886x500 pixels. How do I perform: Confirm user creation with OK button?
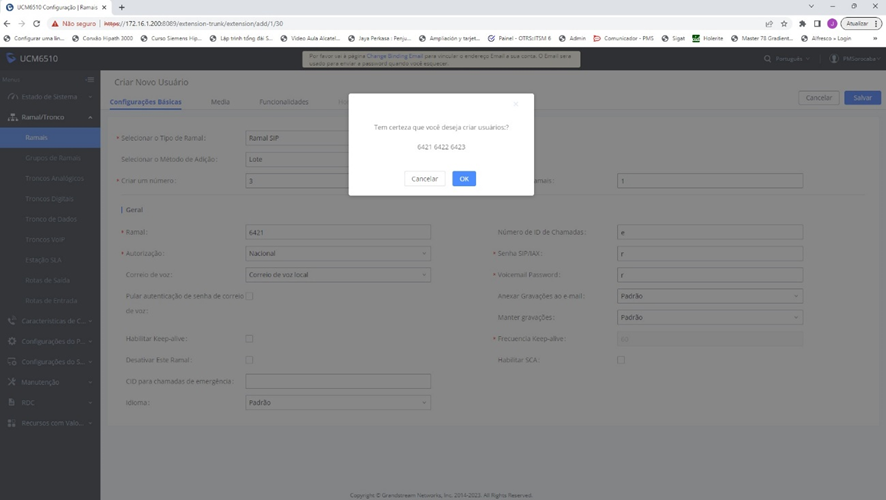click(x=463, y=179)
